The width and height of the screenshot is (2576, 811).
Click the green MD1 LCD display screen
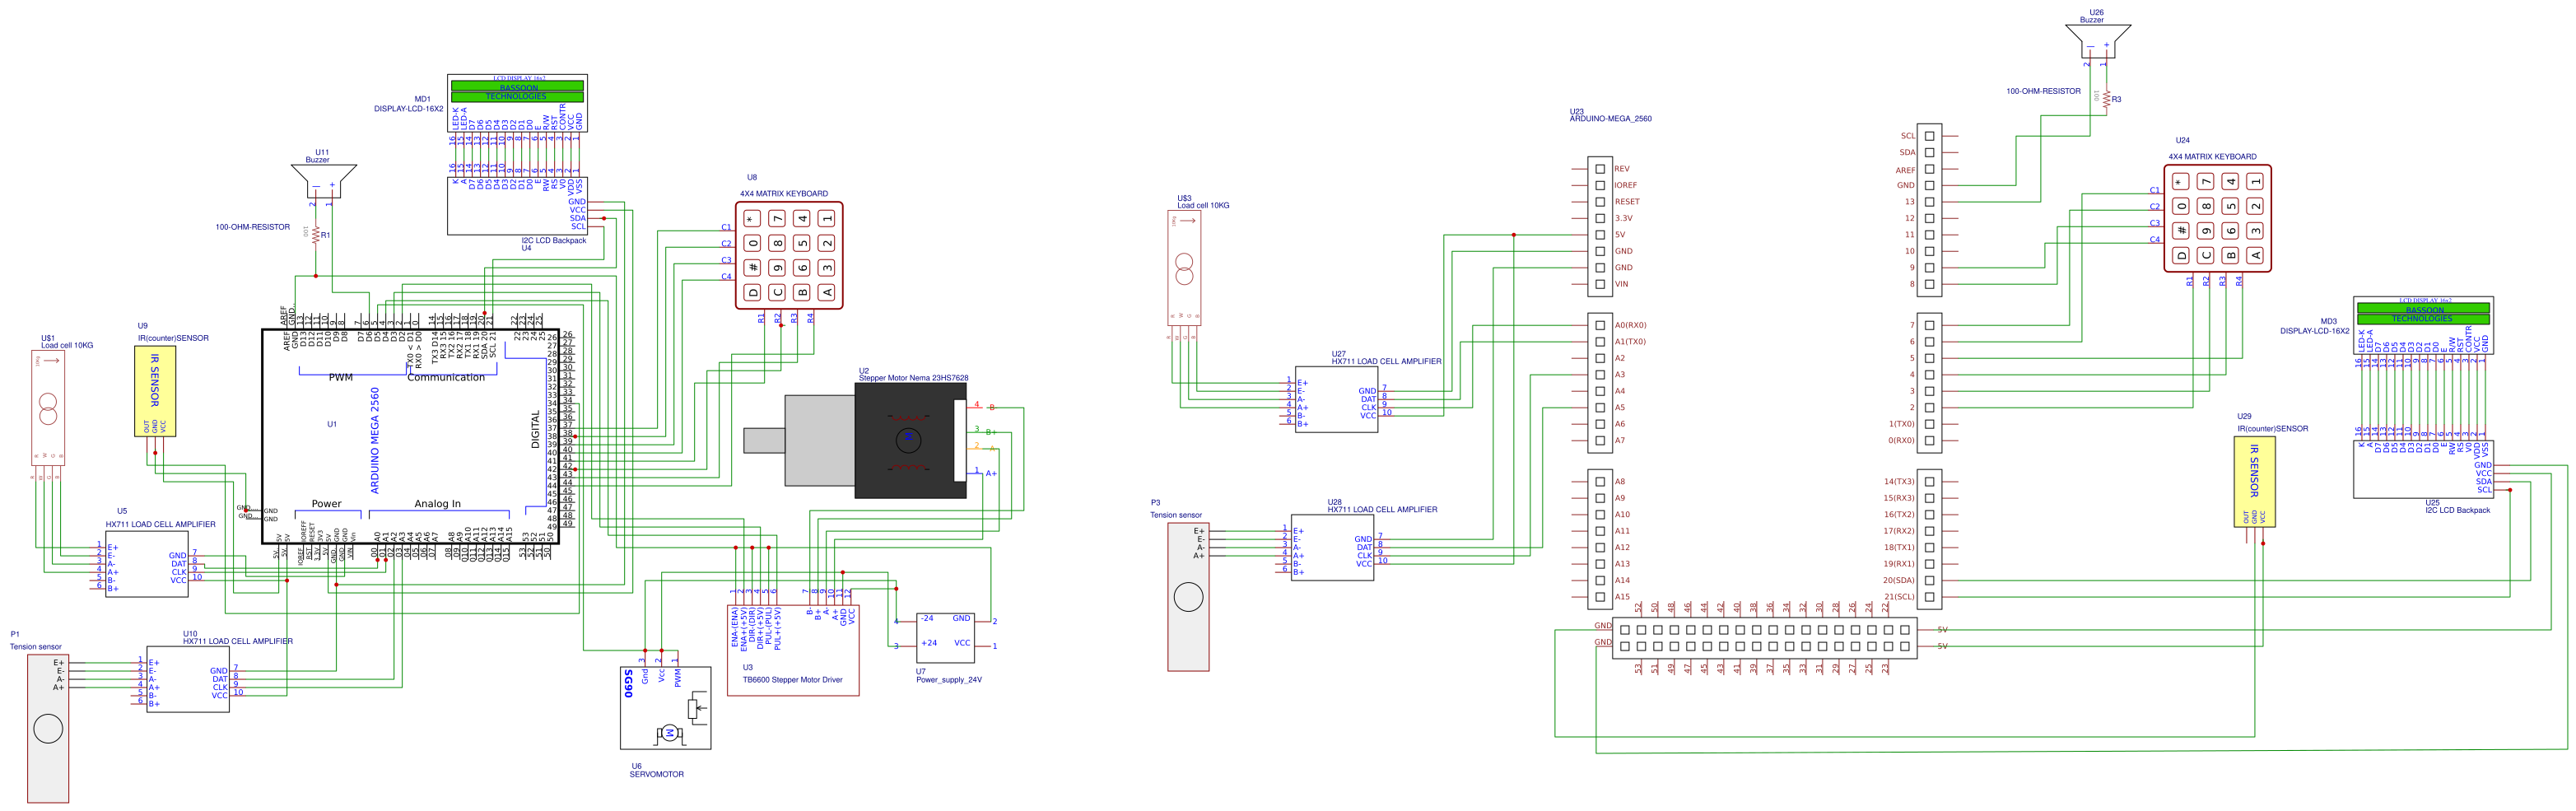click(x=517, y=92)
